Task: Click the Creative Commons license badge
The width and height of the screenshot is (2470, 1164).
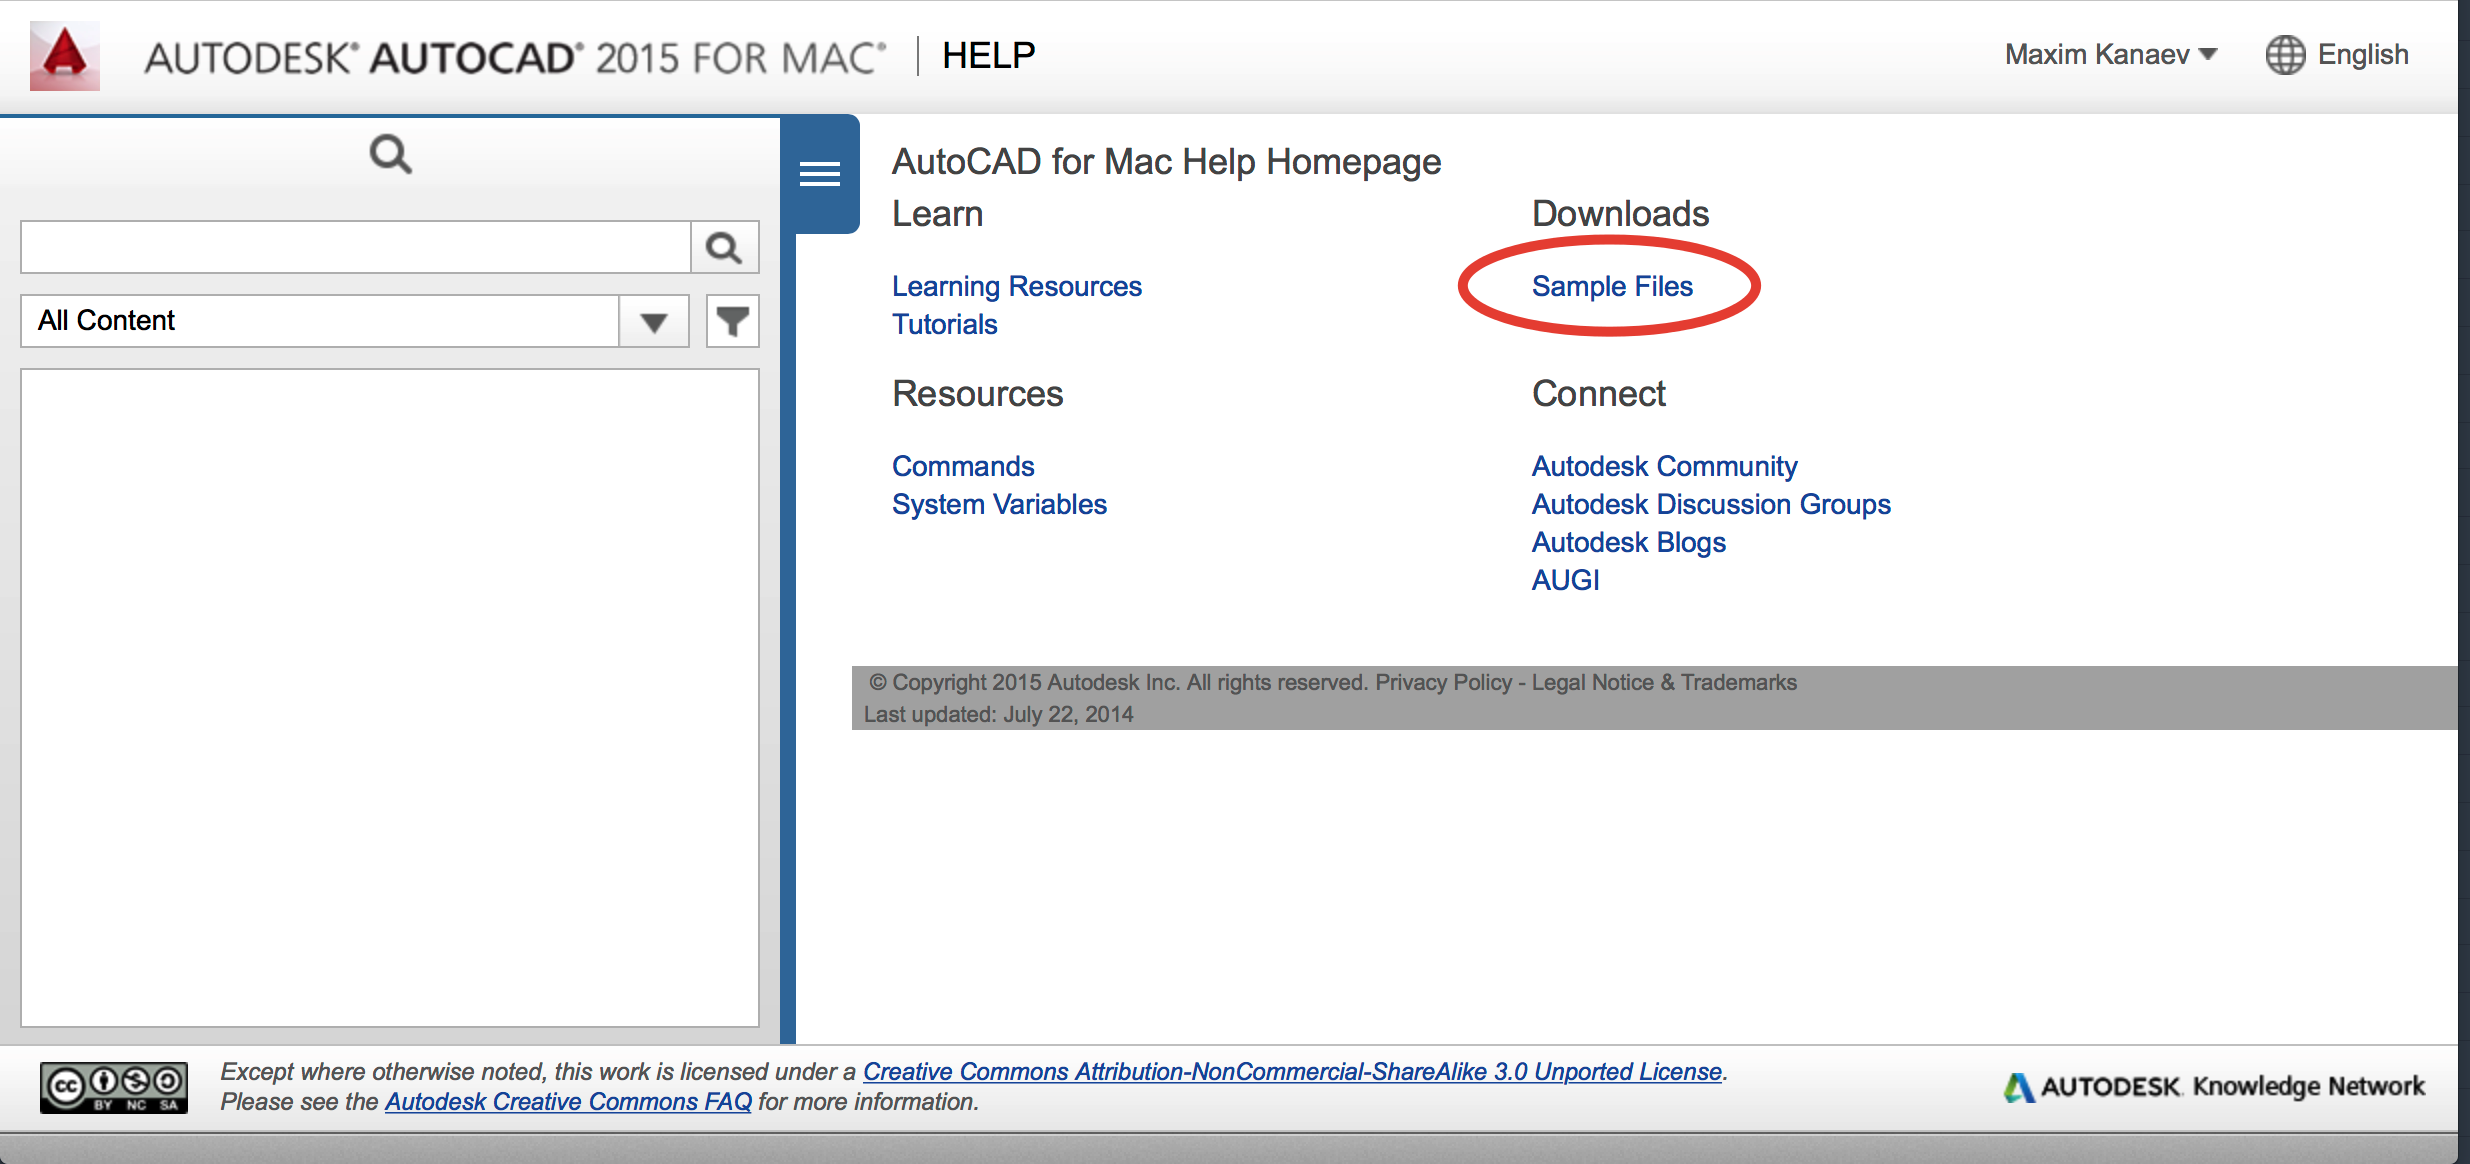Action: click(x=114, y=1087)
